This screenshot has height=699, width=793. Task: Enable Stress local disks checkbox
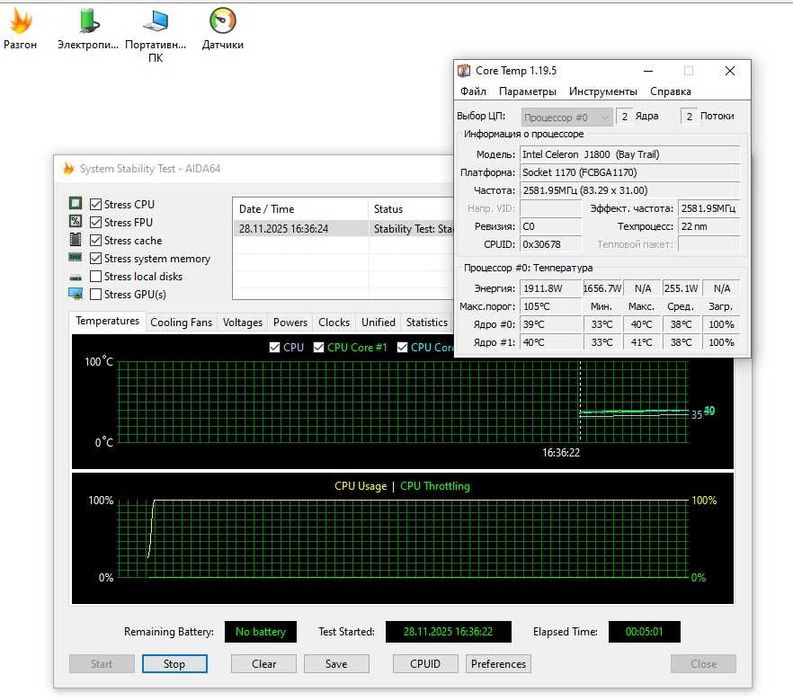click(96, 276)
